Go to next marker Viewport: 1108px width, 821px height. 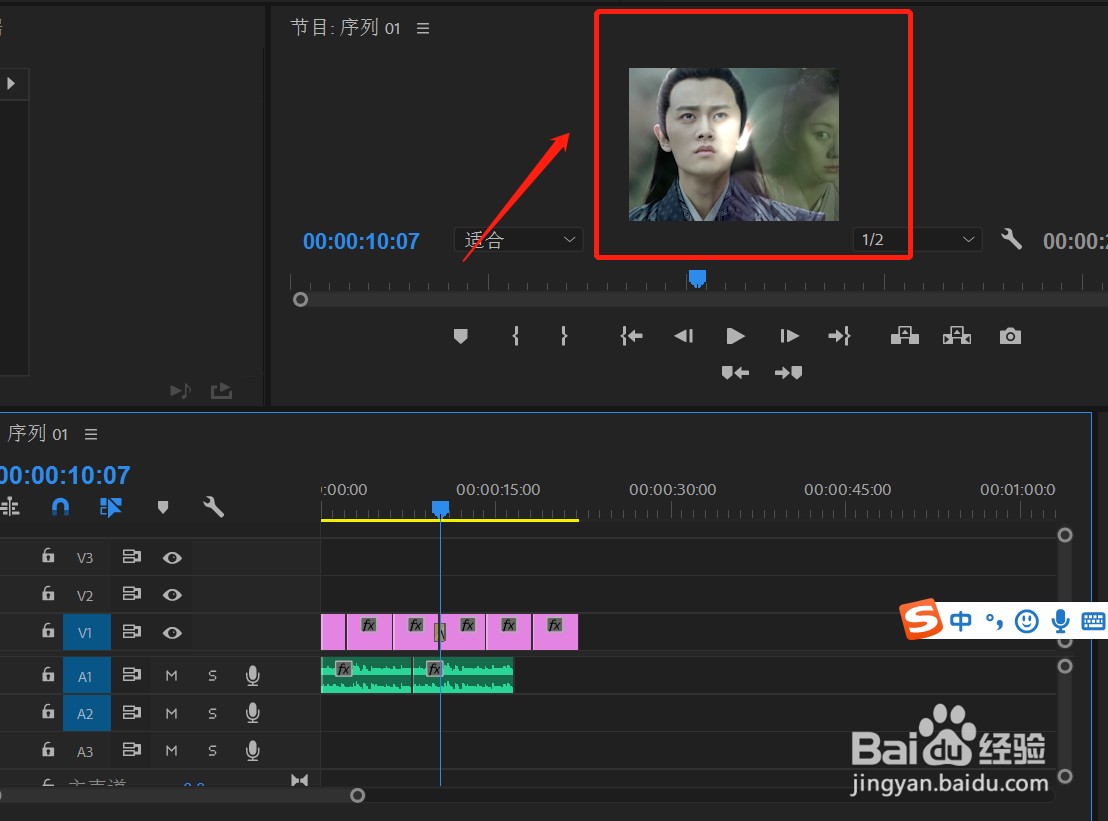(789, 372)
